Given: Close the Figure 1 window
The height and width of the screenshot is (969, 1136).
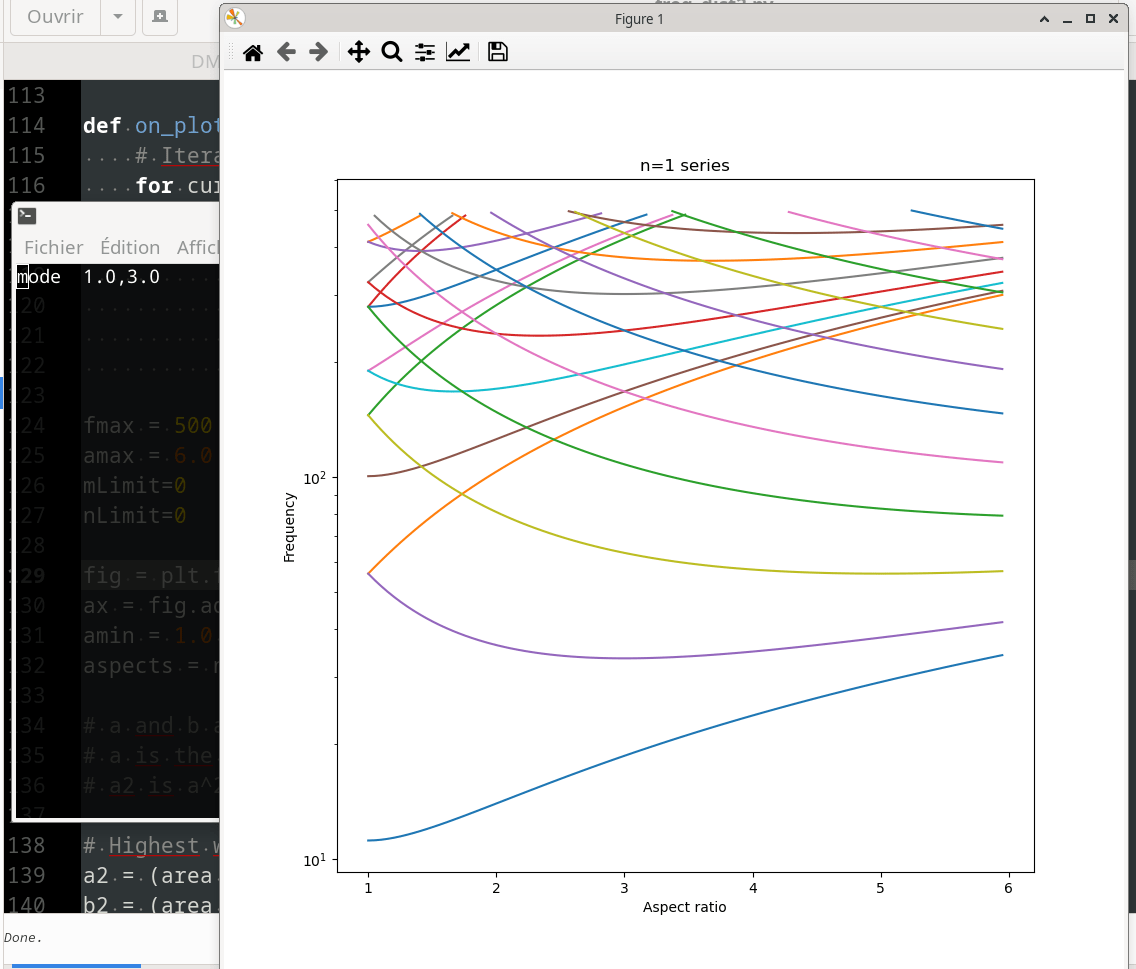Looking at the screenshot, I should click(x=1114, y=19).
